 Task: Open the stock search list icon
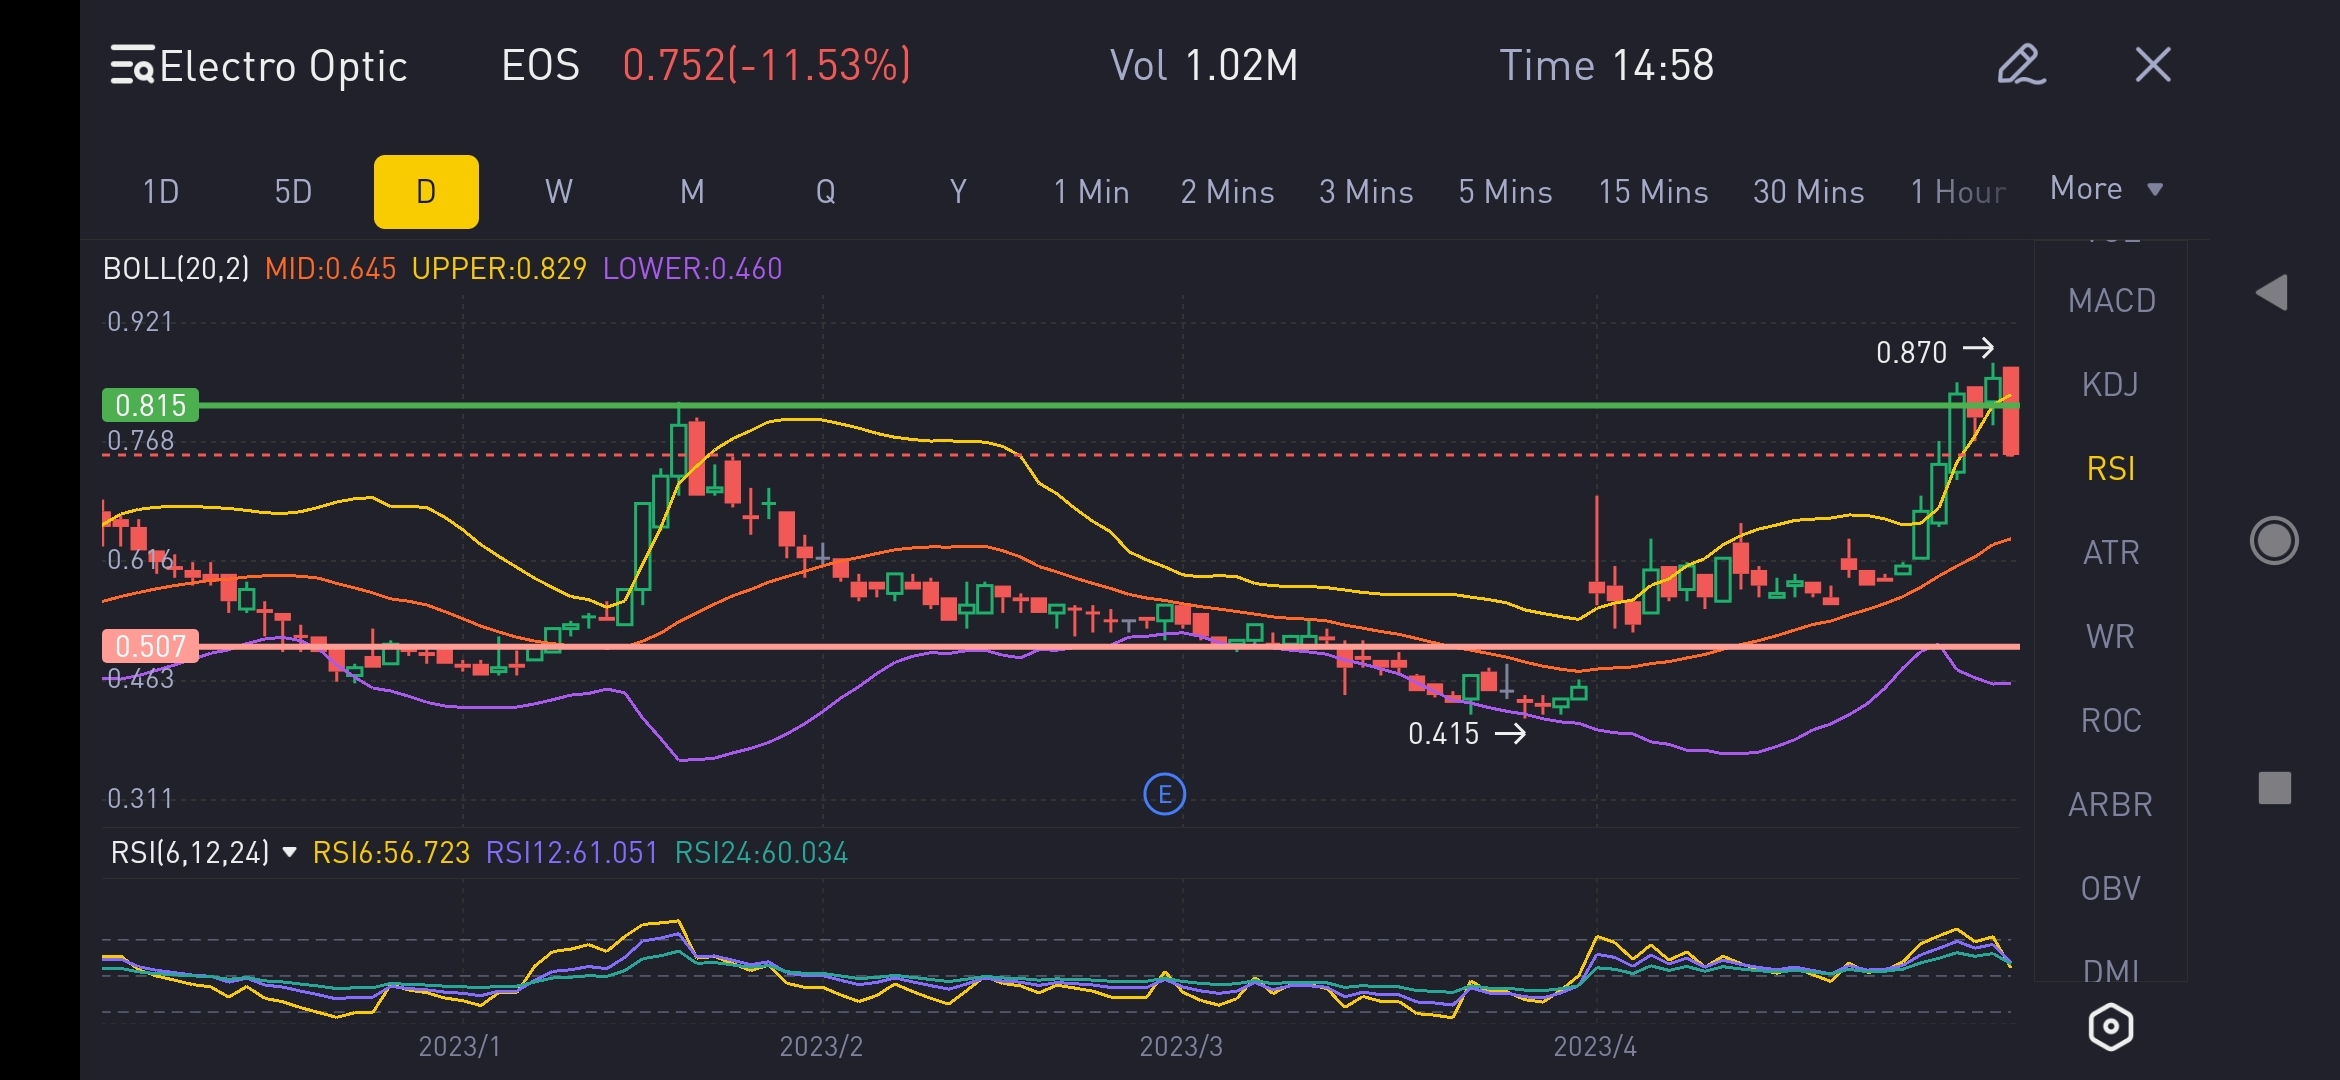[132, 65]
